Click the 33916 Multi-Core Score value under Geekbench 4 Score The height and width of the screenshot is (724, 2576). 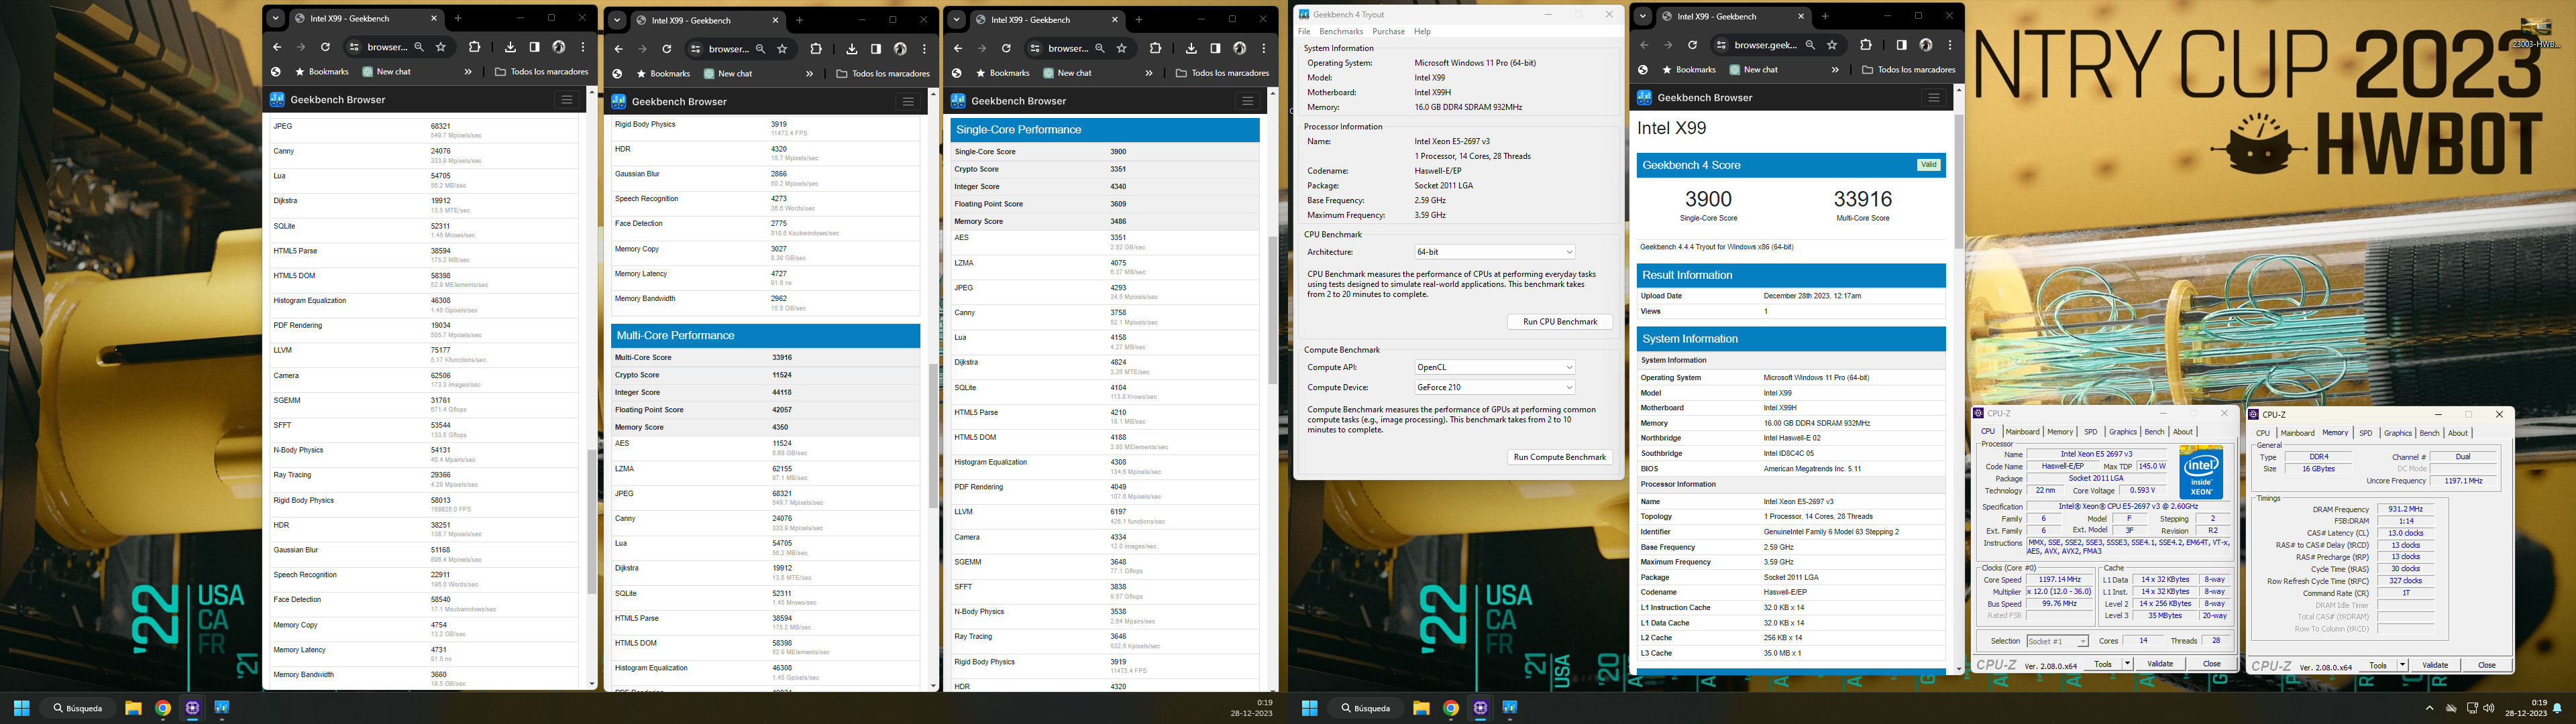[x=1862, y=199]
